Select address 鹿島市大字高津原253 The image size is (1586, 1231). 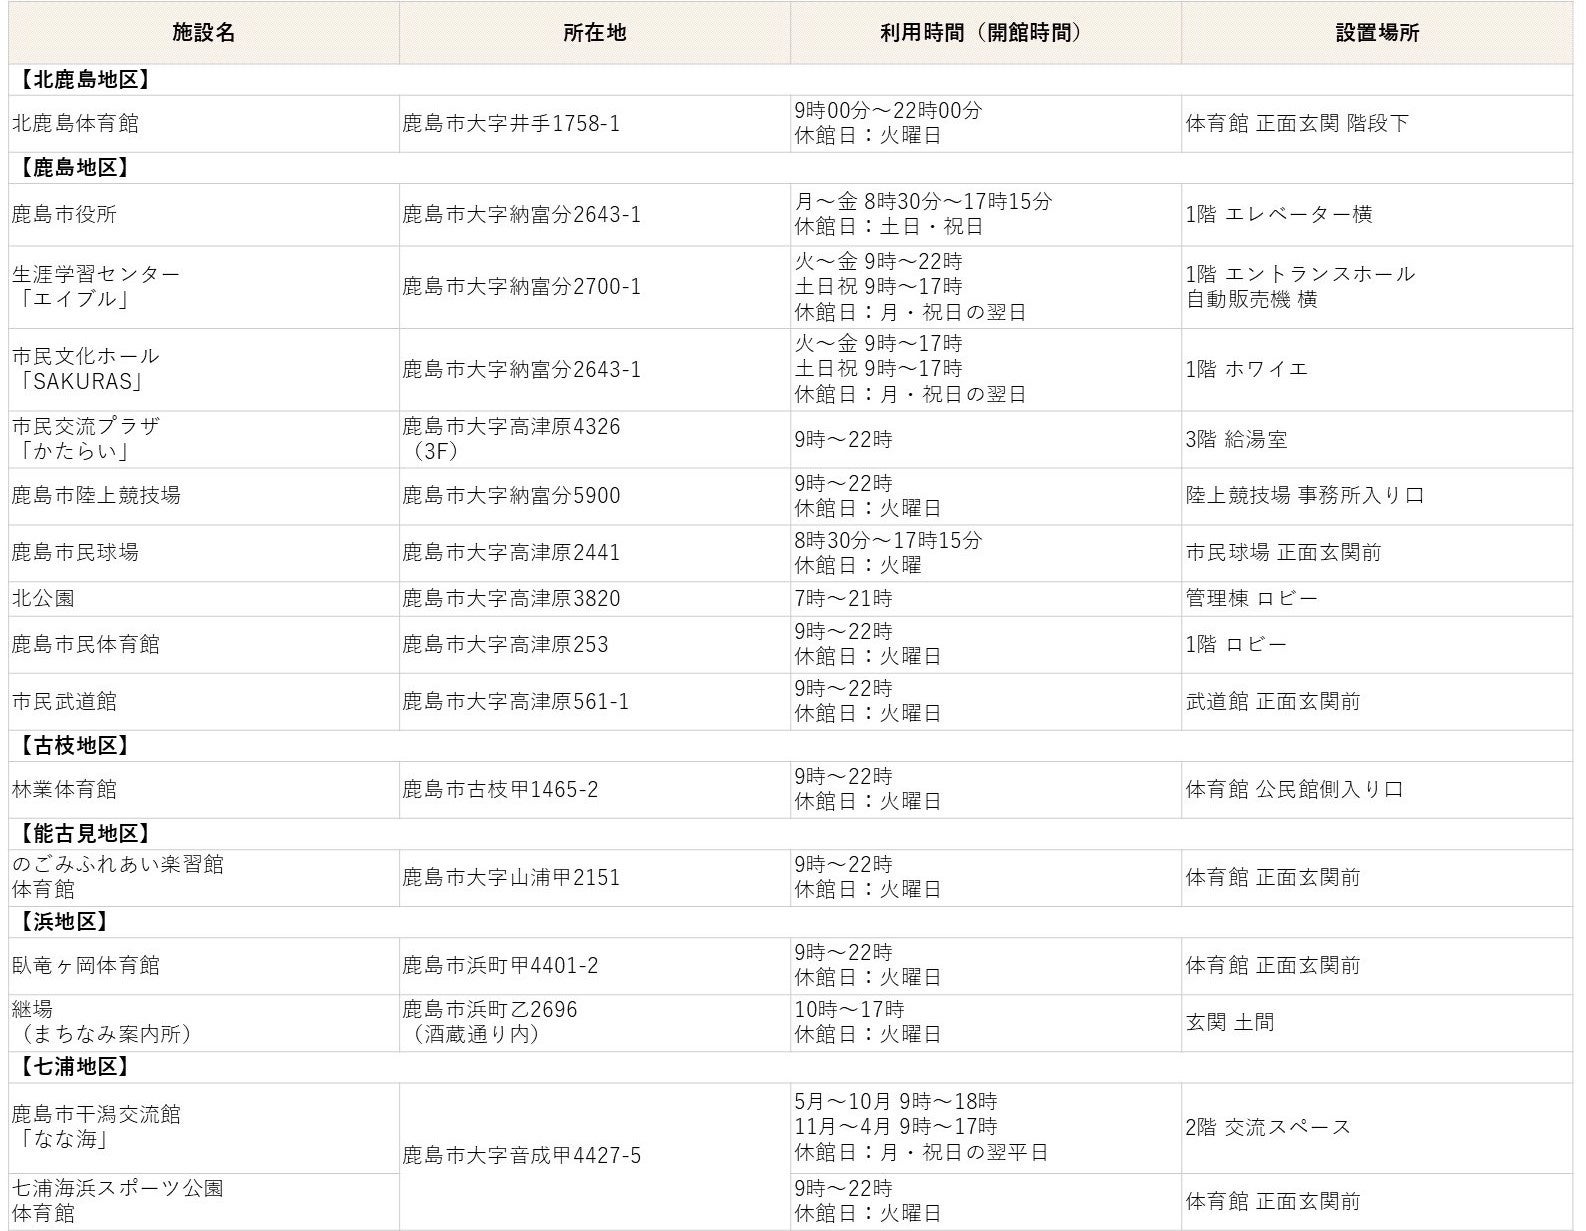pos(505,644)
